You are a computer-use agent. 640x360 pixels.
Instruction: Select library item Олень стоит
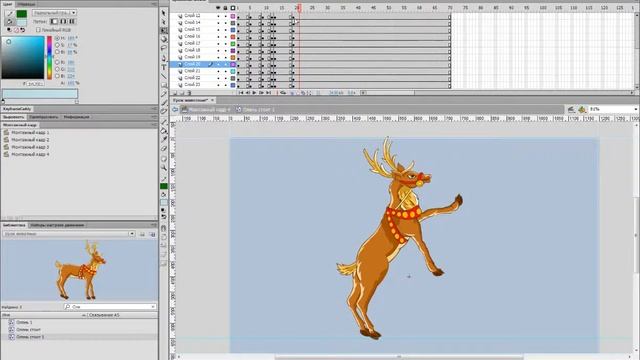pyautogui.click(x=29, y=330)
